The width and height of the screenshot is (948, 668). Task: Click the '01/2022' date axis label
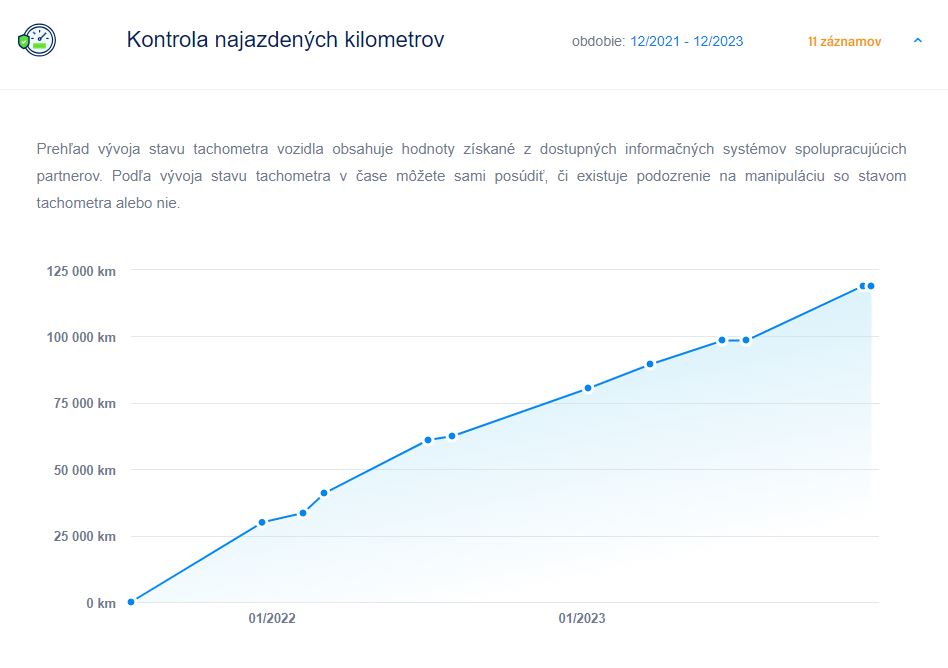(x=272, y=618)
